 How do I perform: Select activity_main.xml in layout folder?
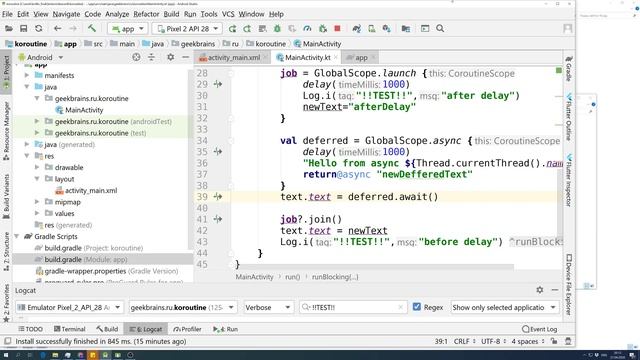point(86,191)
